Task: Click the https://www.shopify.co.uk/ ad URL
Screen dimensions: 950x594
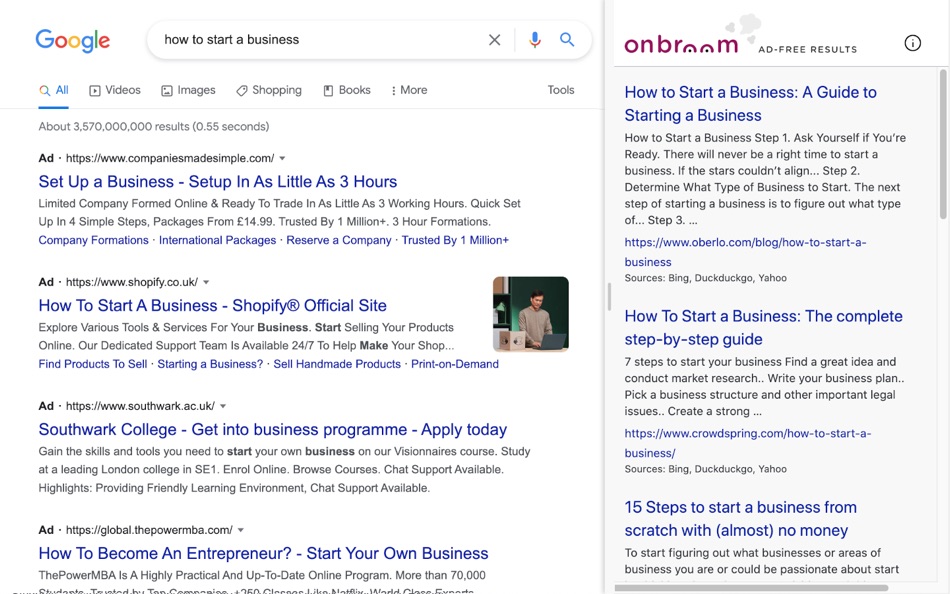Action: click(x=131, y=282)
